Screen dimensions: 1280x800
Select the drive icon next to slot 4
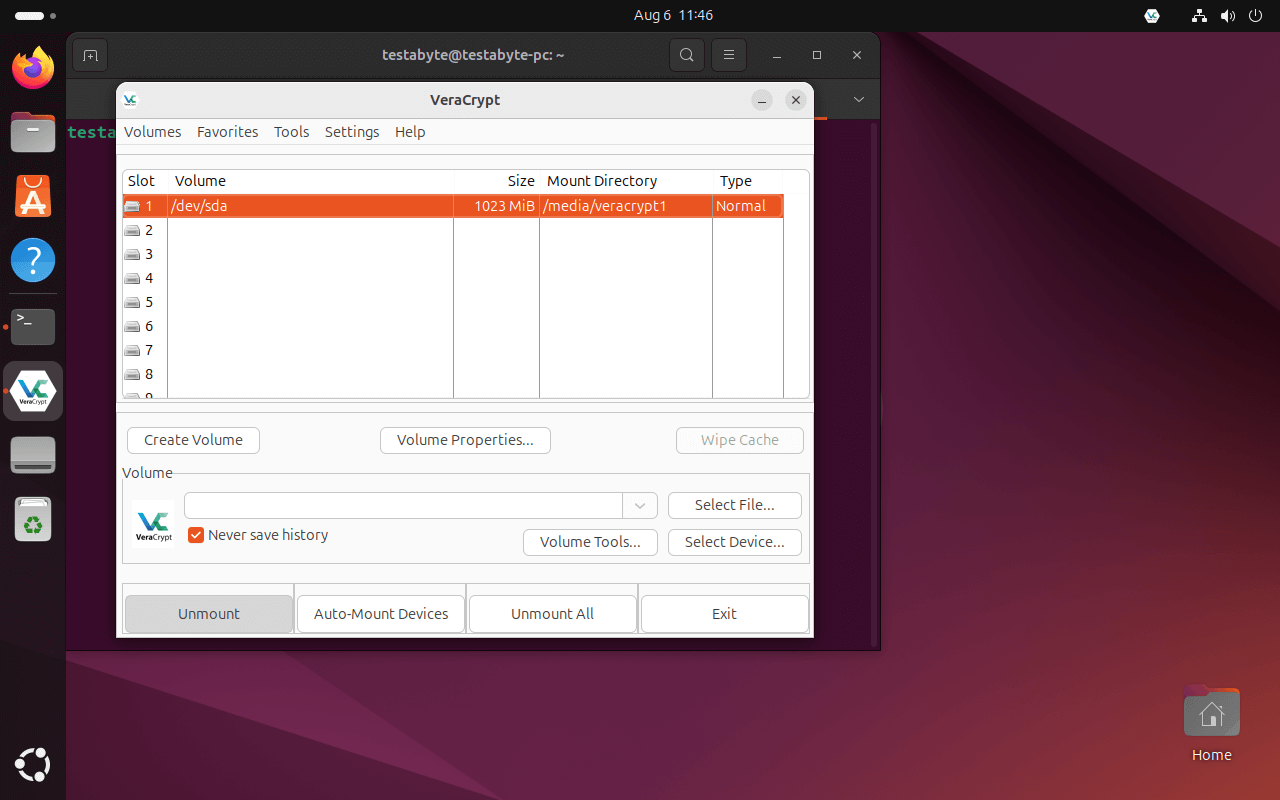coord(133,278)
